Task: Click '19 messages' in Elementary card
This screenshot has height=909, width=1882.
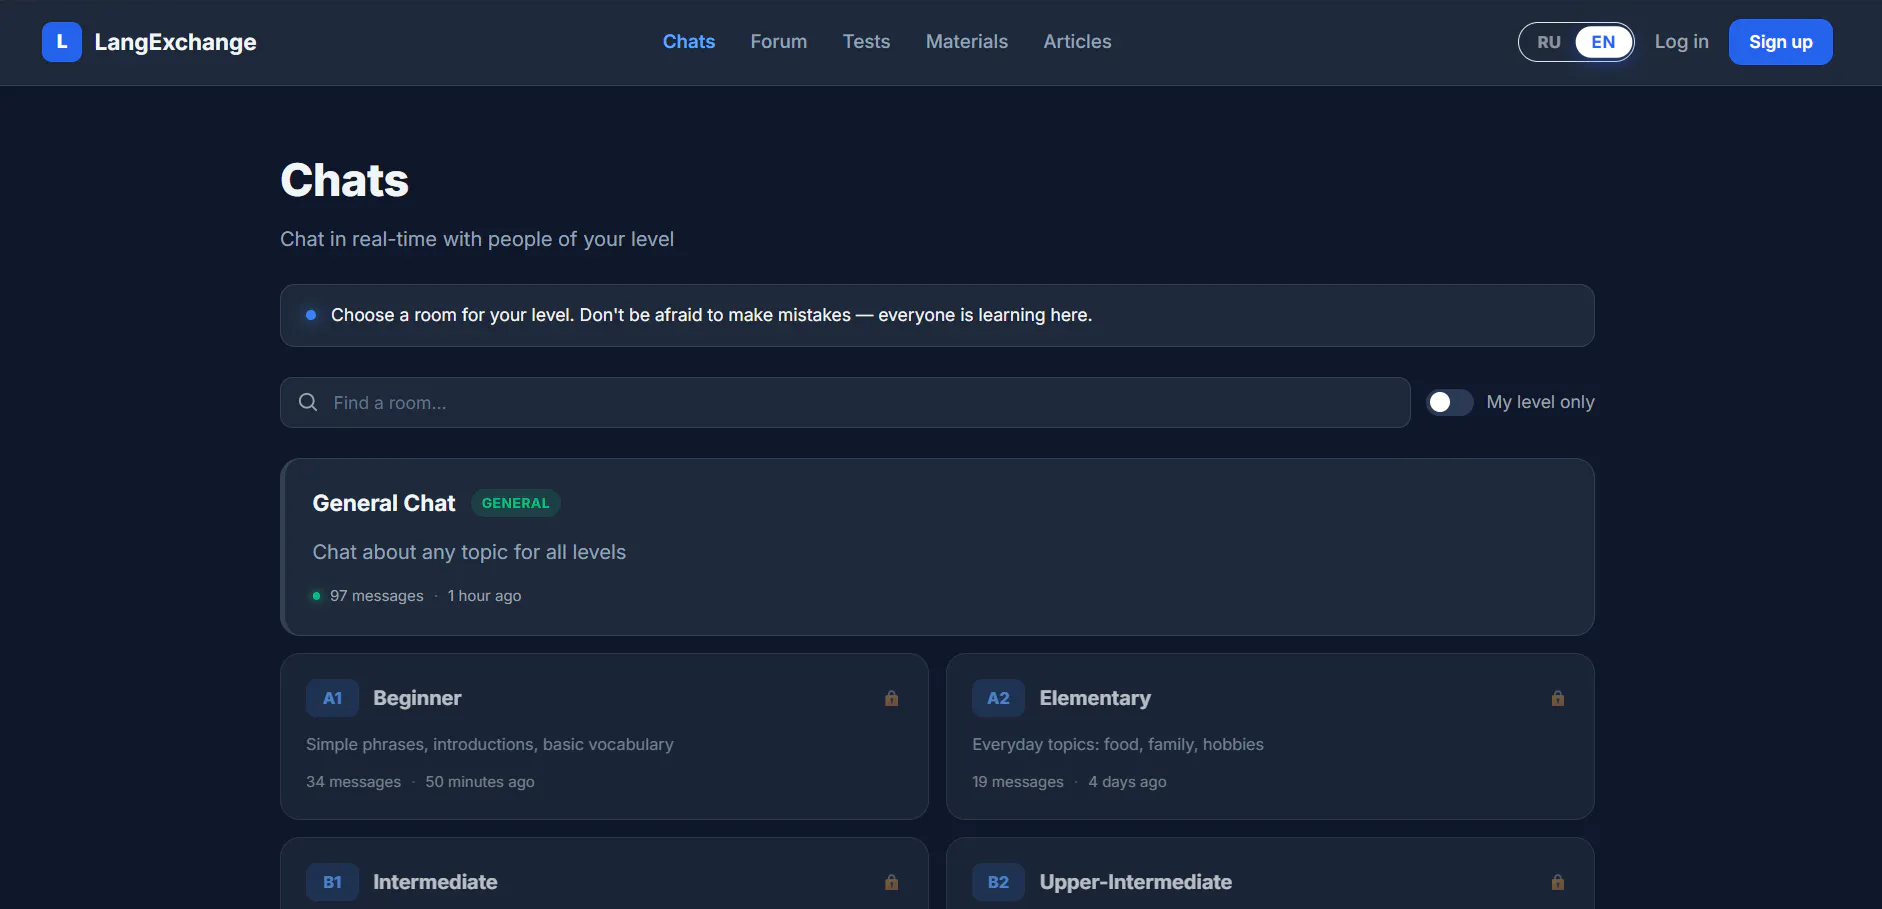Action: (x=1018, y=782)
